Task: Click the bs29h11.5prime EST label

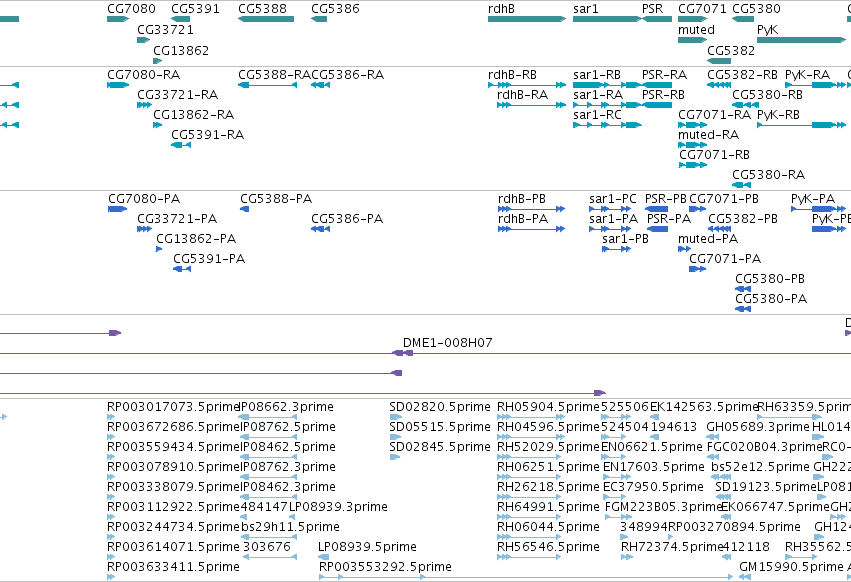Action: point(290,527)
